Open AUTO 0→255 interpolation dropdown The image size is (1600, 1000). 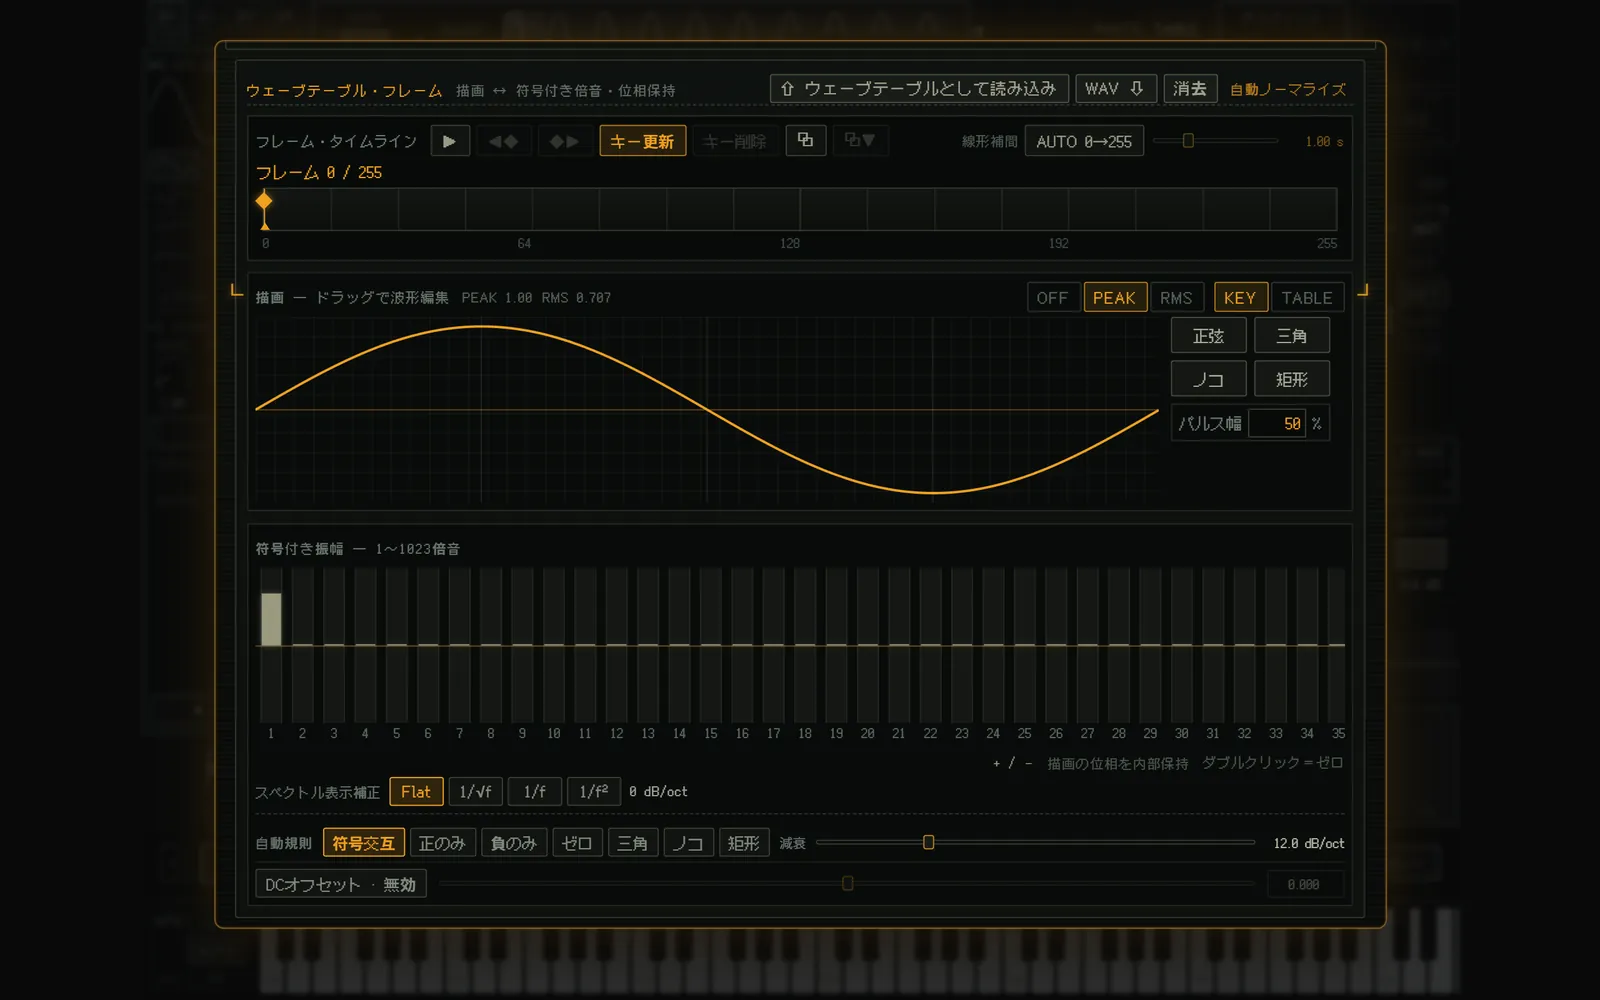[1084, 142]
